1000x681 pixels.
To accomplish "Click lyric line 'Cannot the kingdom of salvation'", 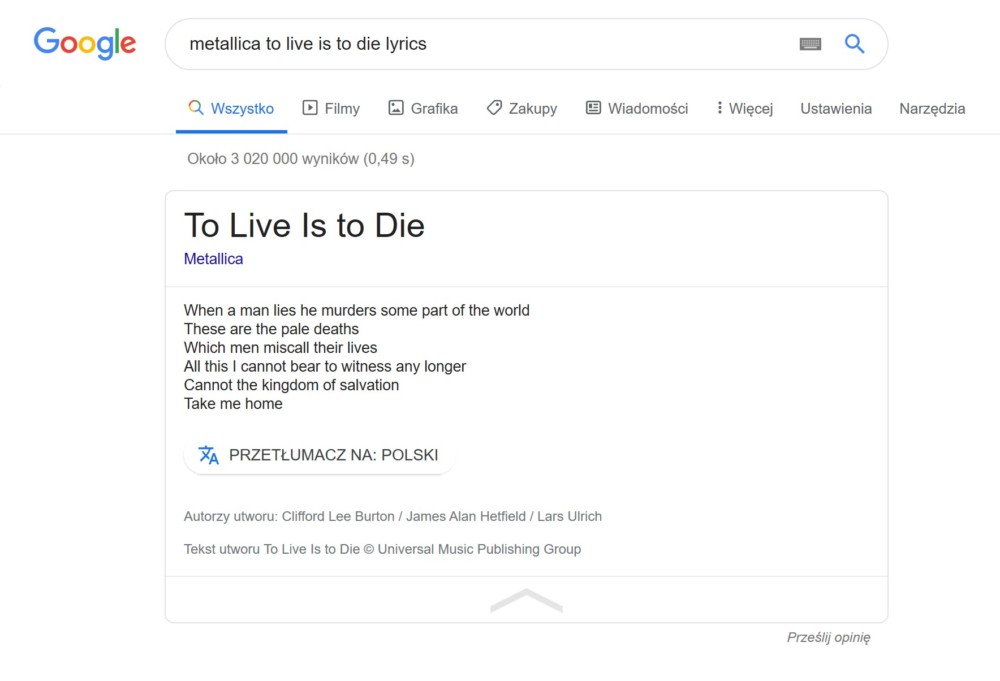I will point(291,385).
